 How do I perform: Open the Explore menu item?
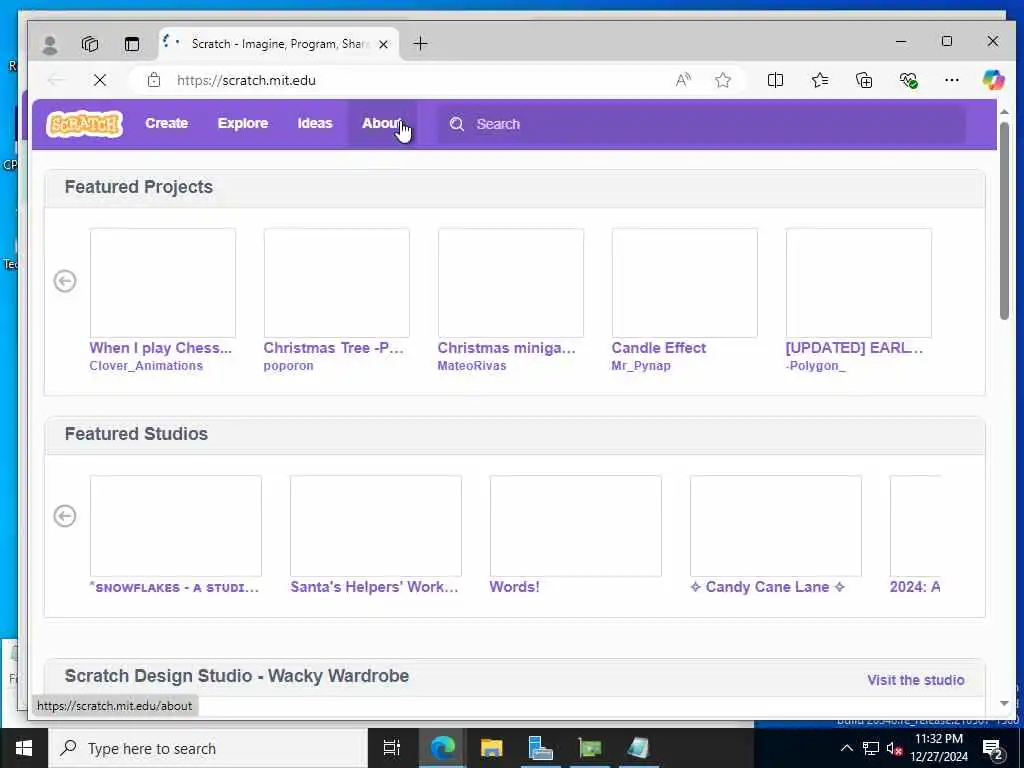click(x=243, y=123)
